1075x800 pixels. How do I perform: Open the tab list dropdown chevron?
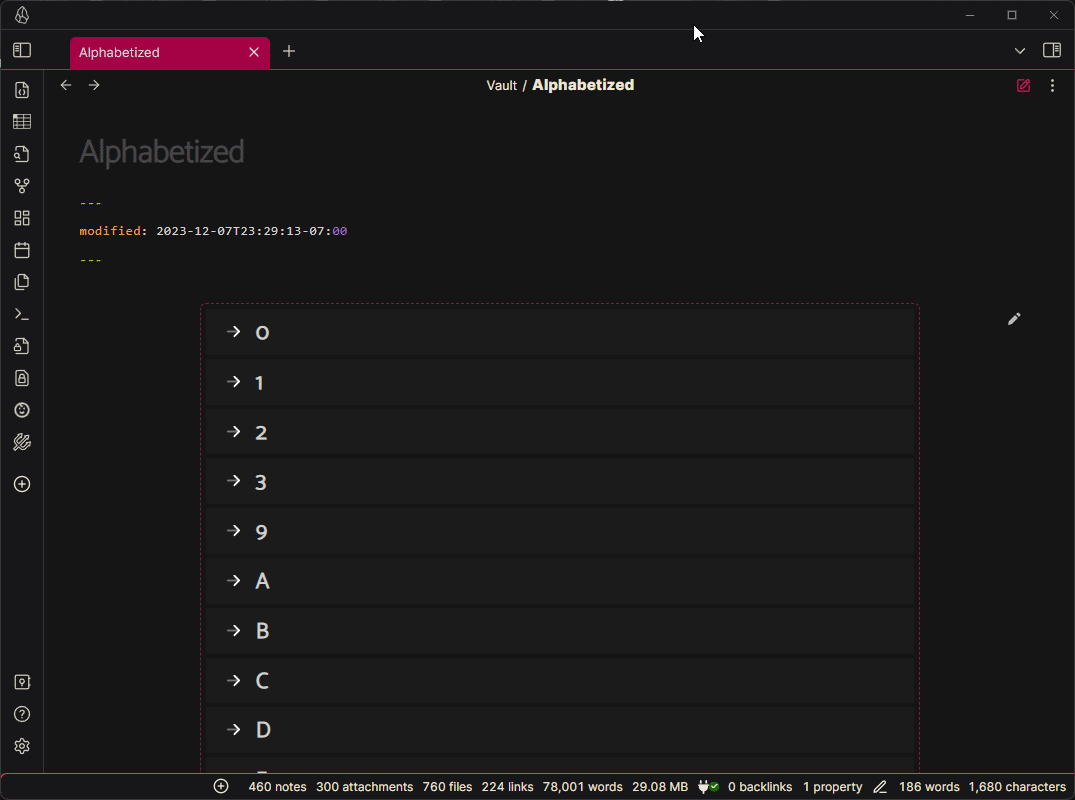(1020, 51)
